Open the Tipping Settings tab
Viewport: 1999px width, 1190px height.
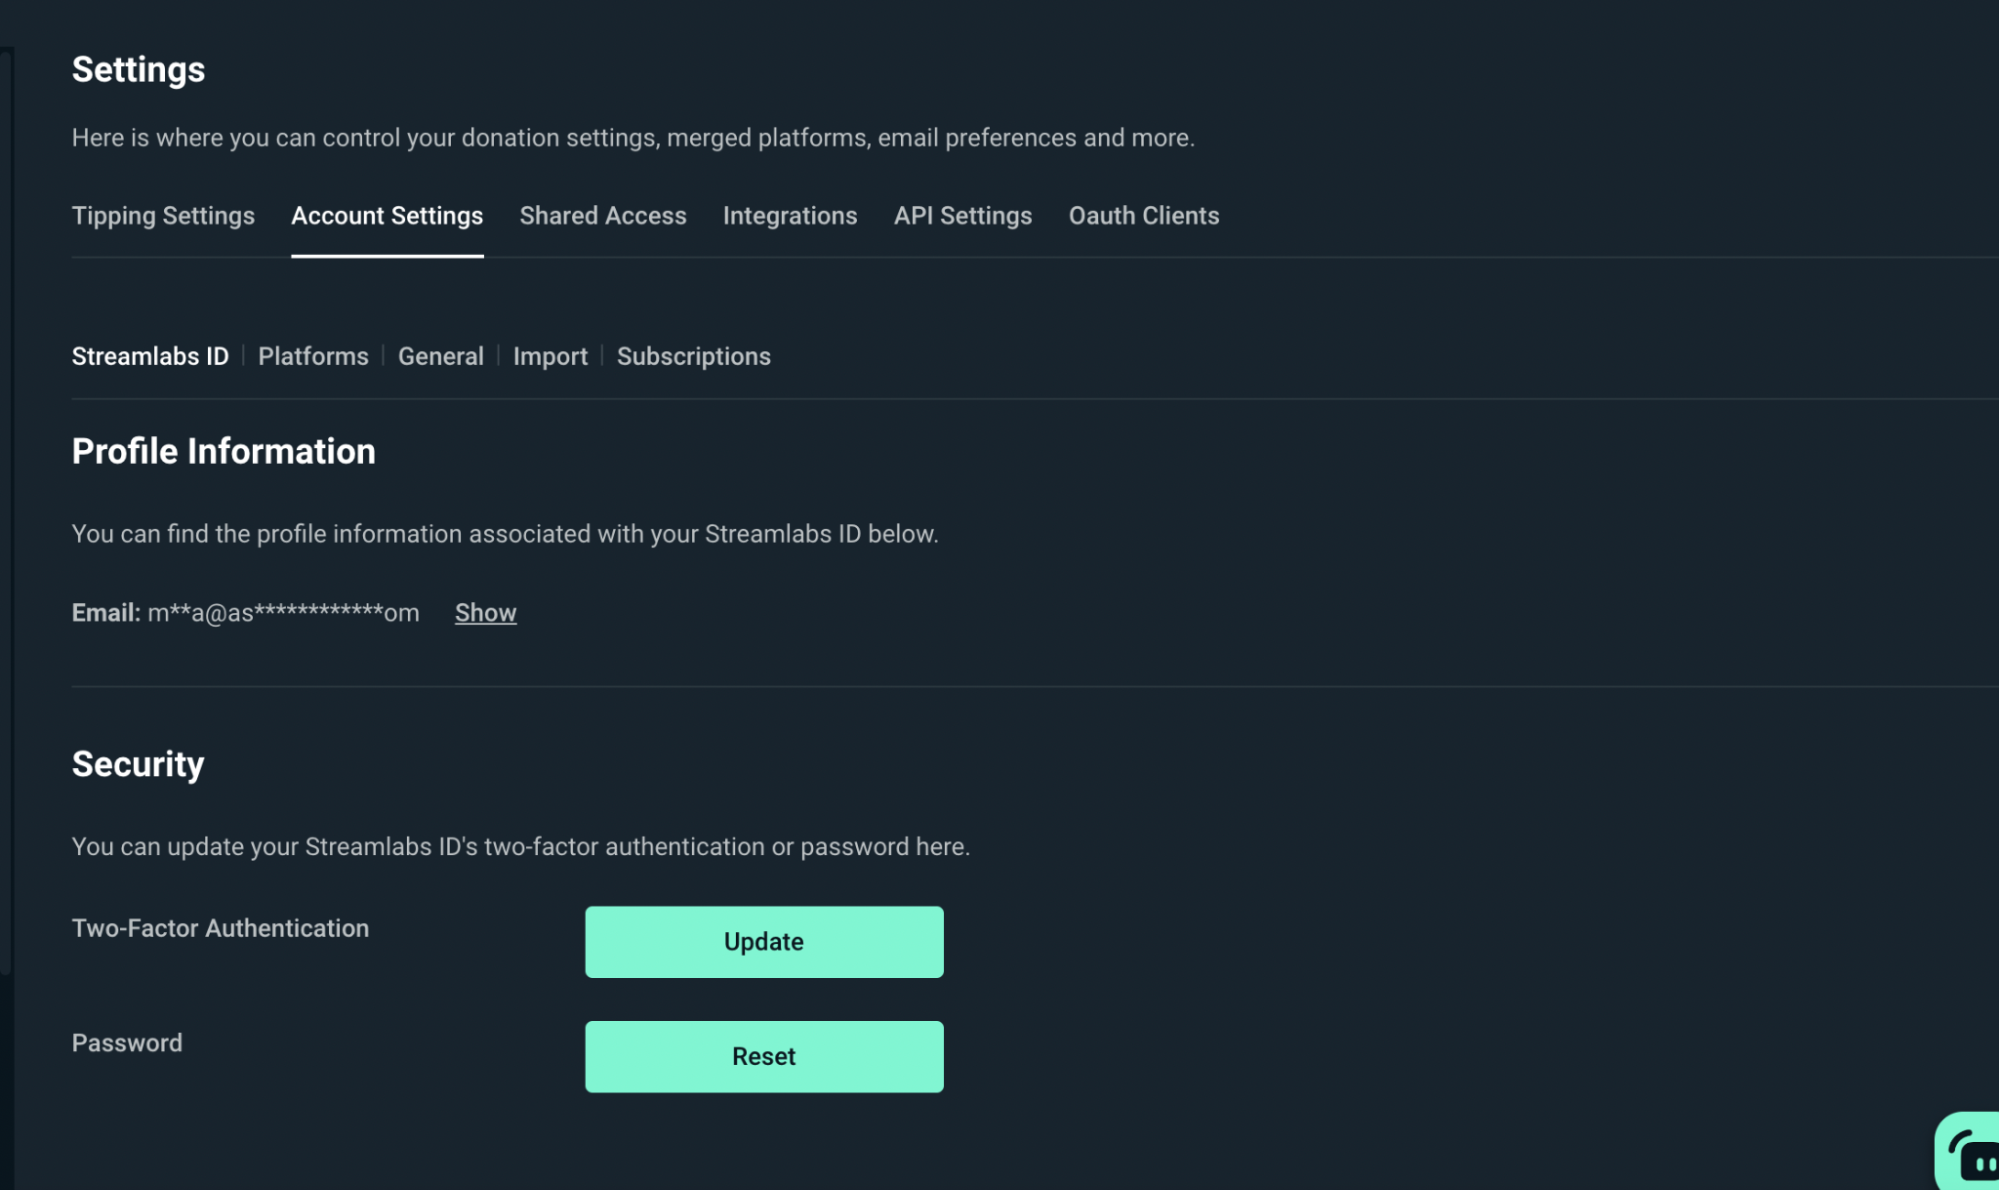pos(162,215)
